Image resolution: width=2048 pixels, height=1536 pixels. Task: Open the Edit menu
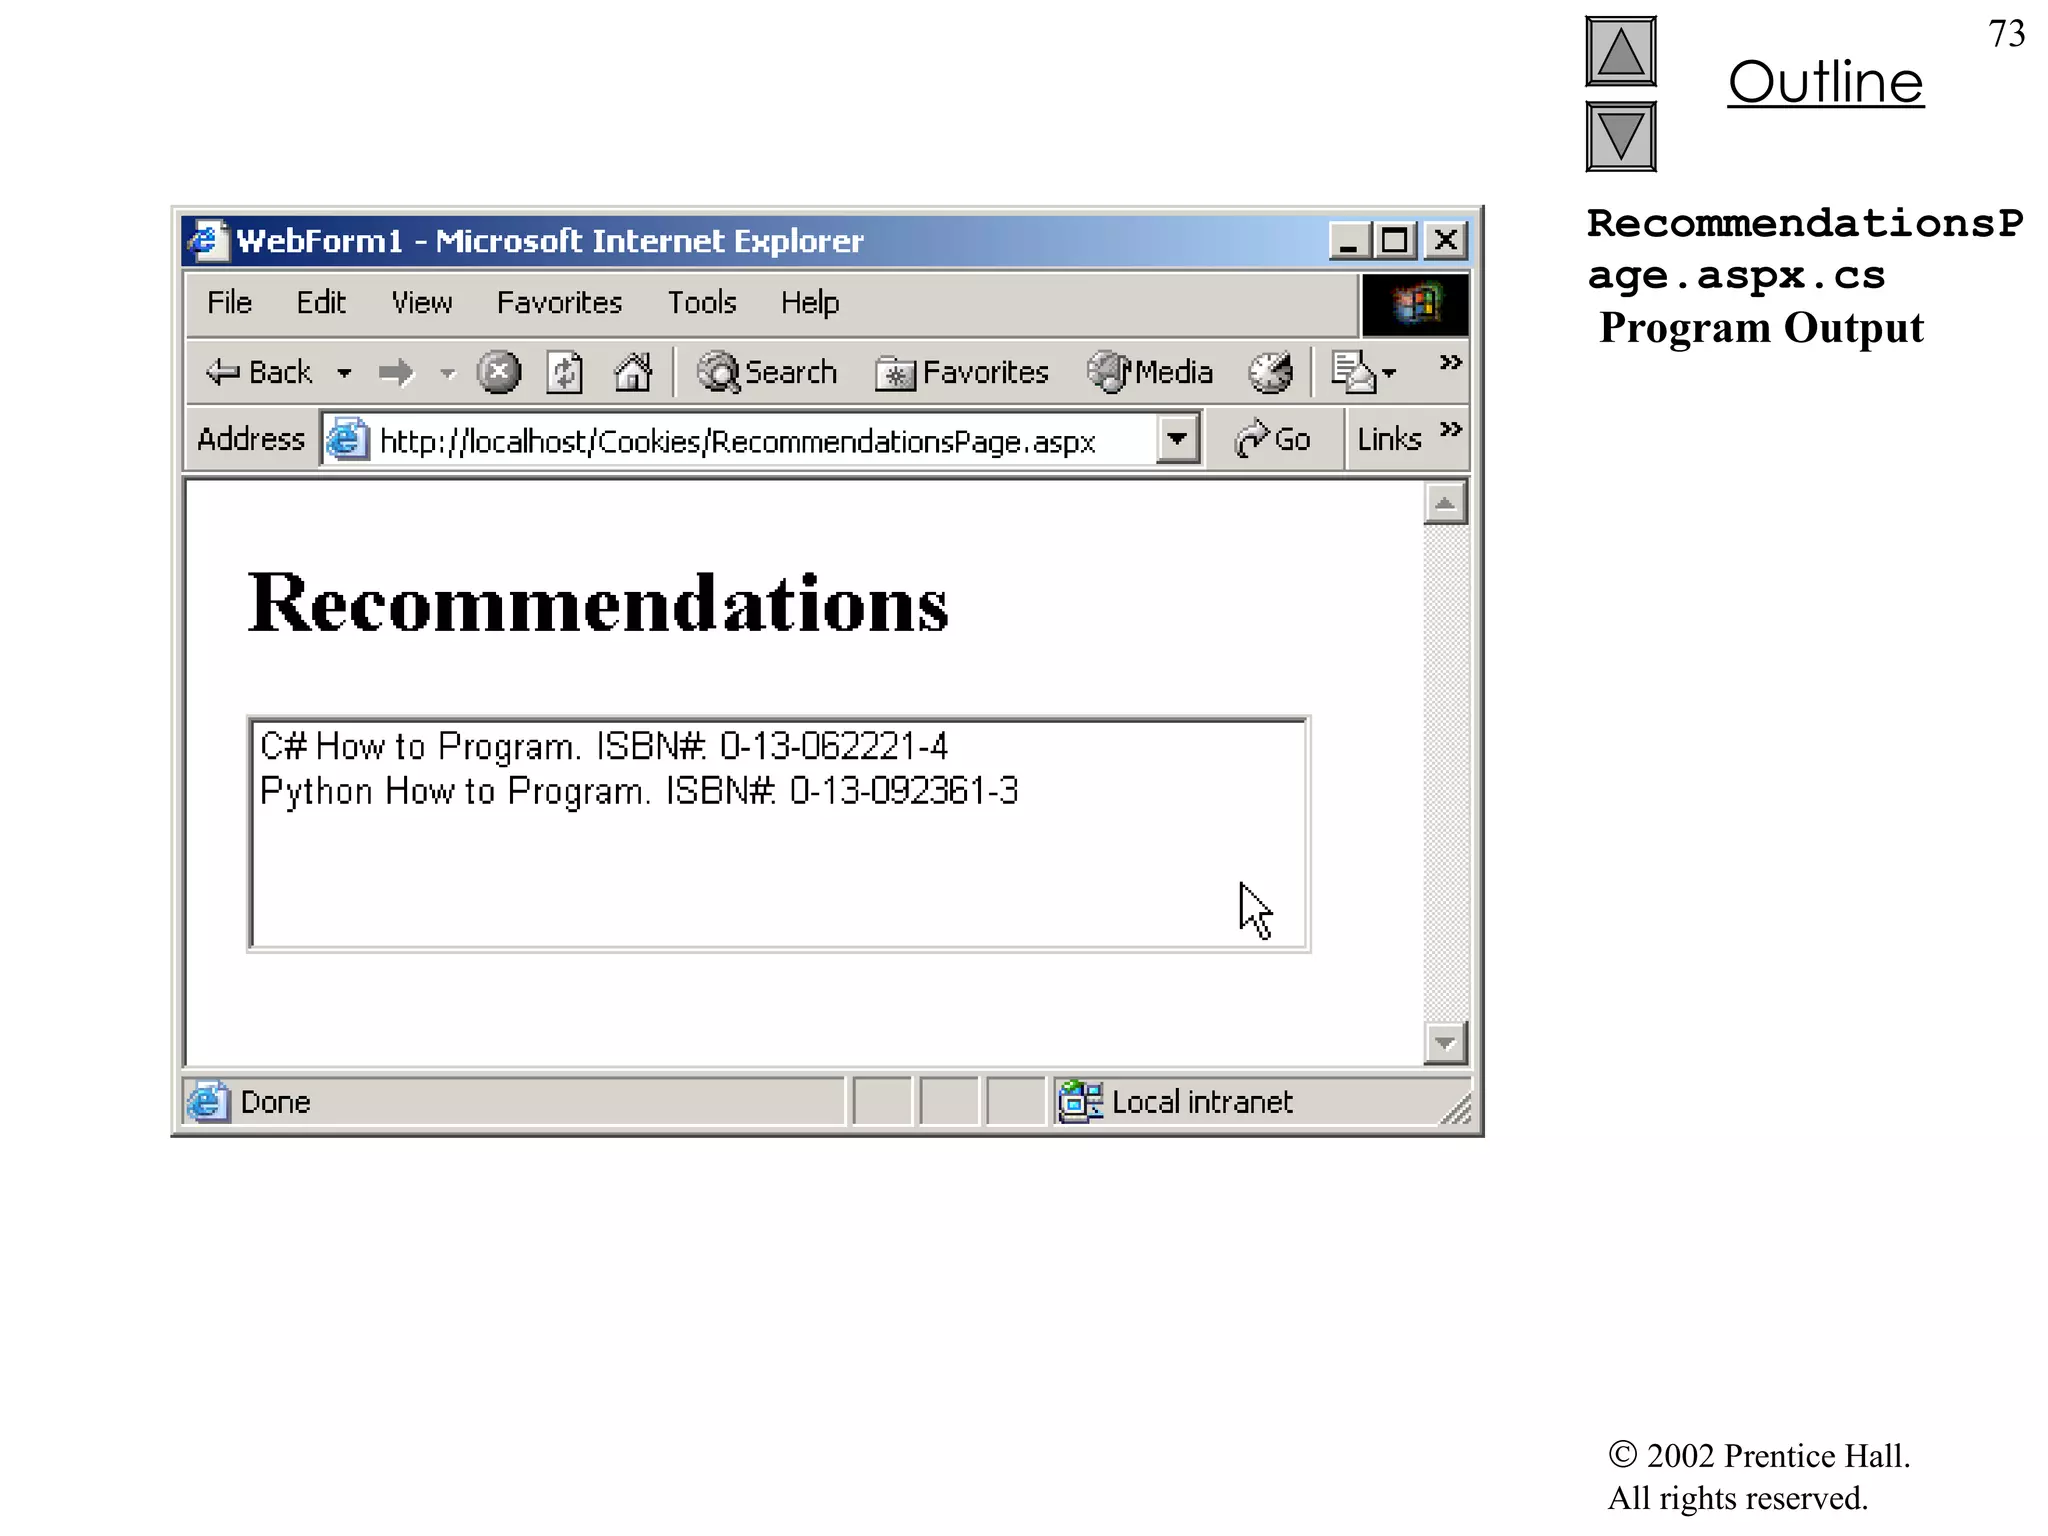[x=320, y=302]
